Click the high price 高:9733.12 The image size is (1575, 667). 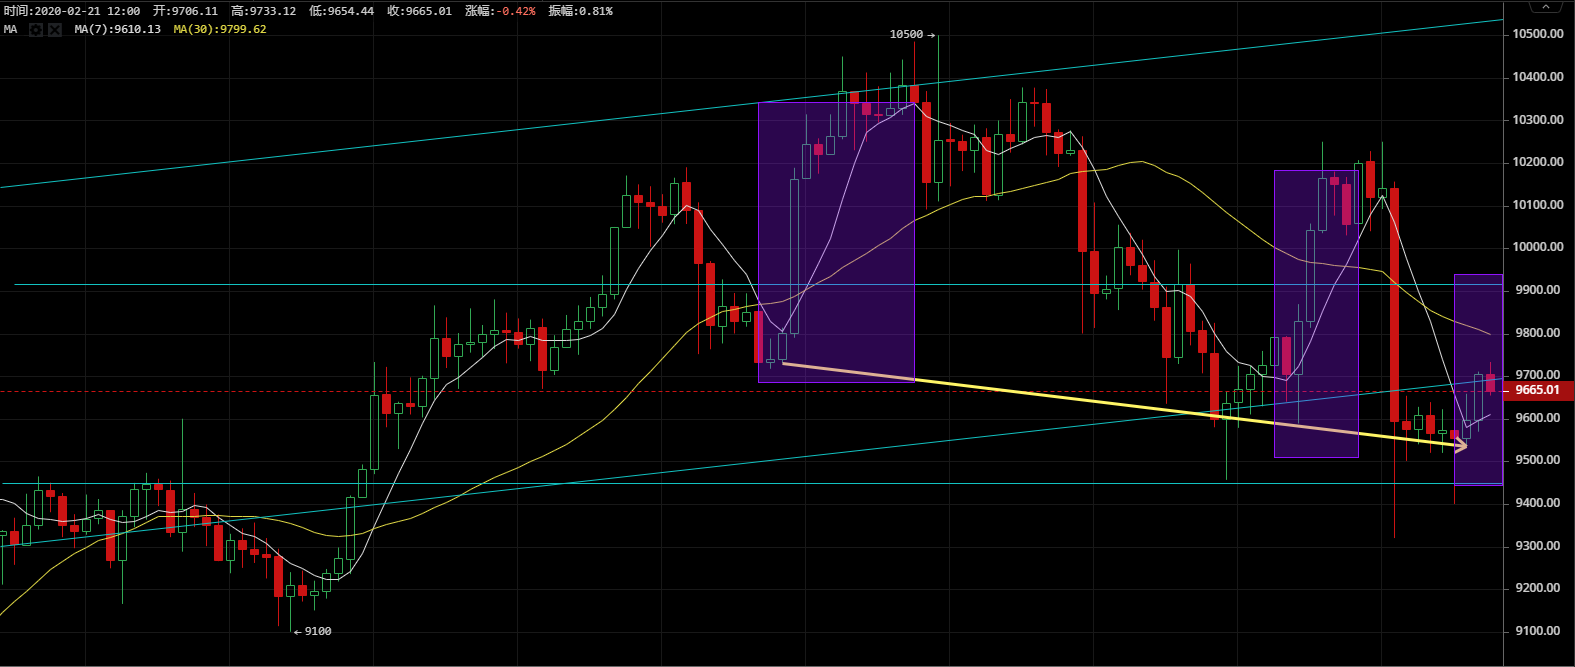point(263,11)
